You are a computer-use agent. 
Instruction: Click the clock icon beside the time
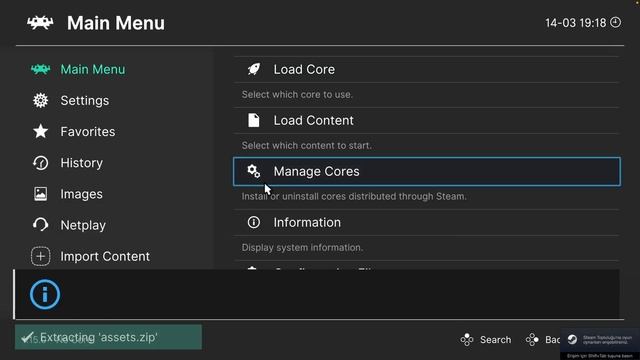[x=616, y=22]
